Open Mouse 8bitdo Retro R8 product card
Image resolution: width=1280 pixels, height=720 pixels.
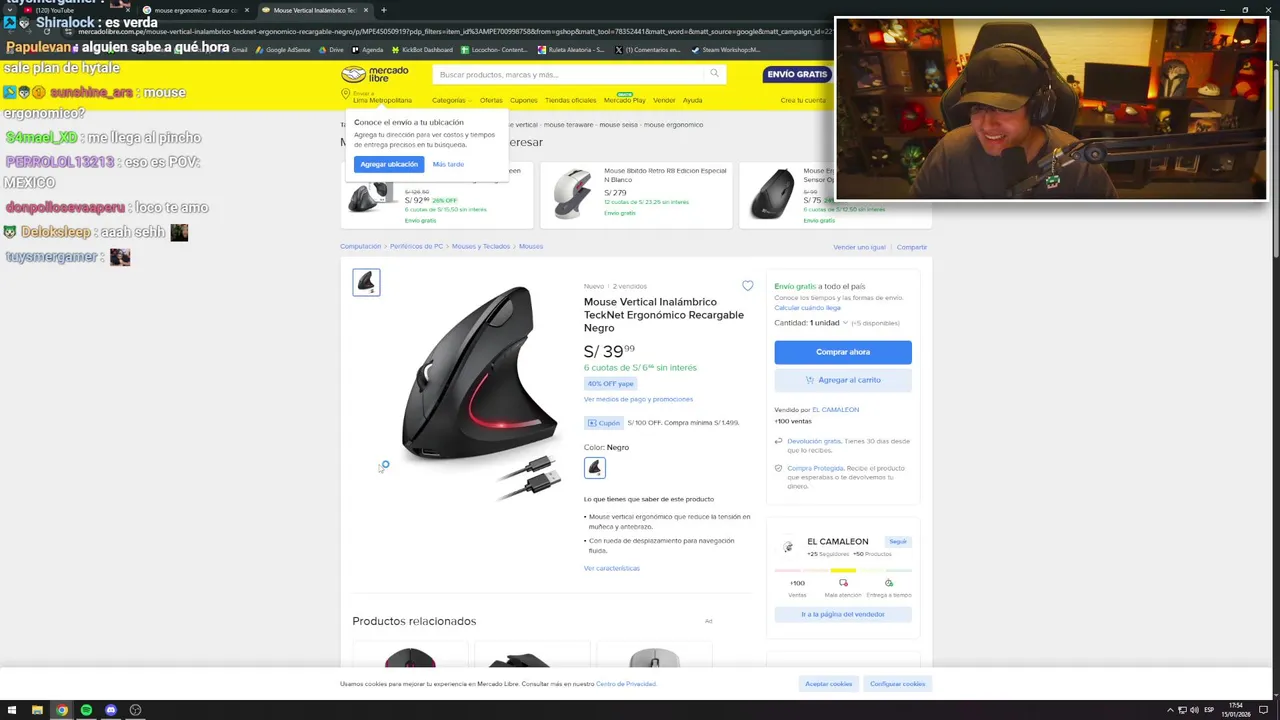point(636,195)
